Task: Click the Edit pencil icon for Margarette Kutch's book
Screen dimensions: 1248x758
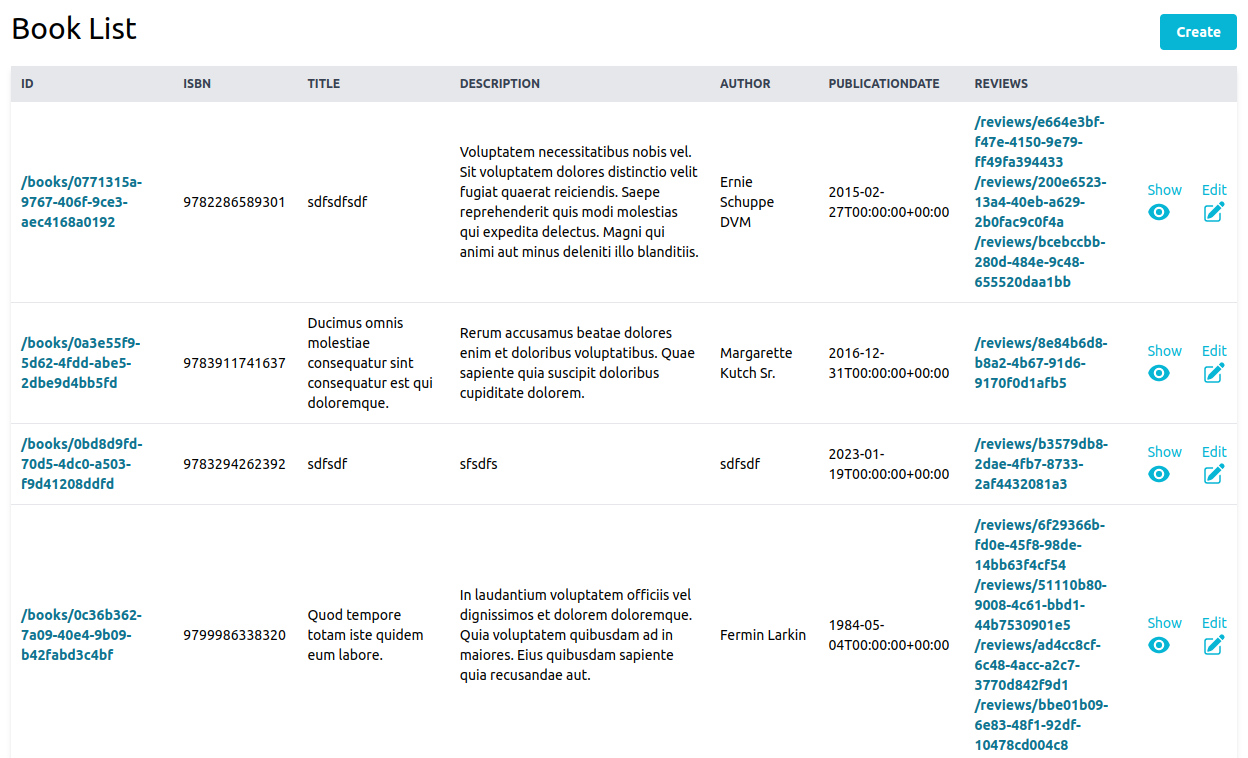Action: point(1214,373)
